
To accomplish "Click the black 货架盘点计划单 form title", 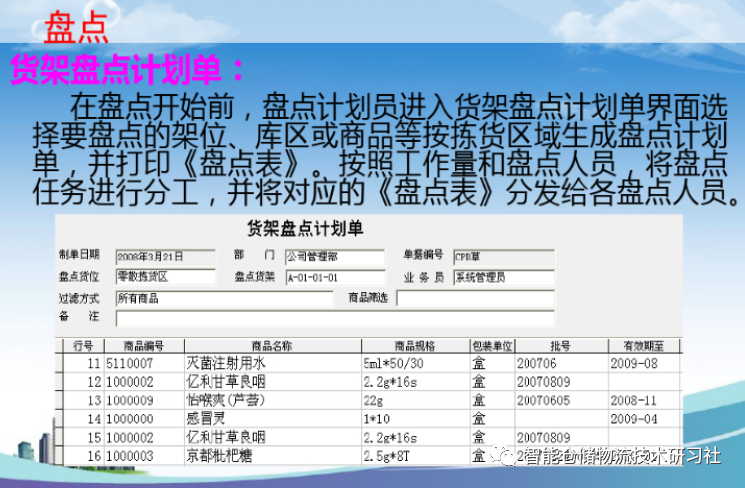I will click(x=305, y=229).
